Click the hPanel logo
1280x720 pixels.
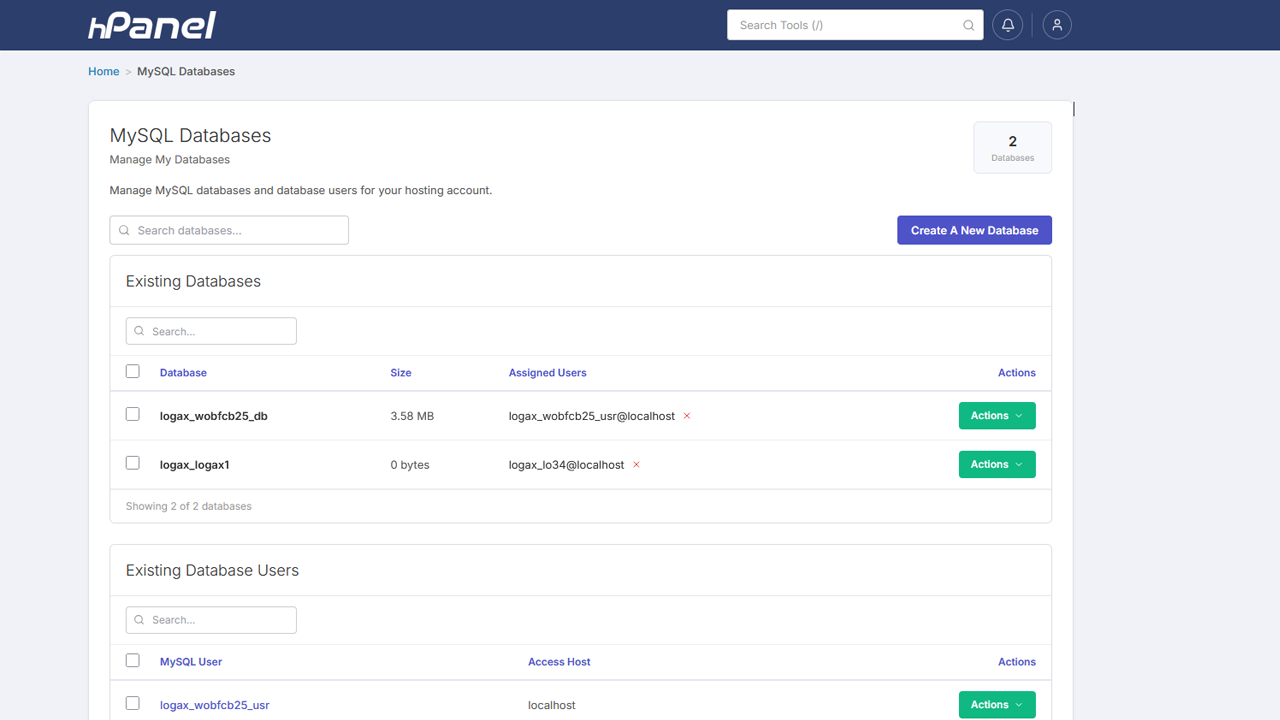click(x=152, y=25)
